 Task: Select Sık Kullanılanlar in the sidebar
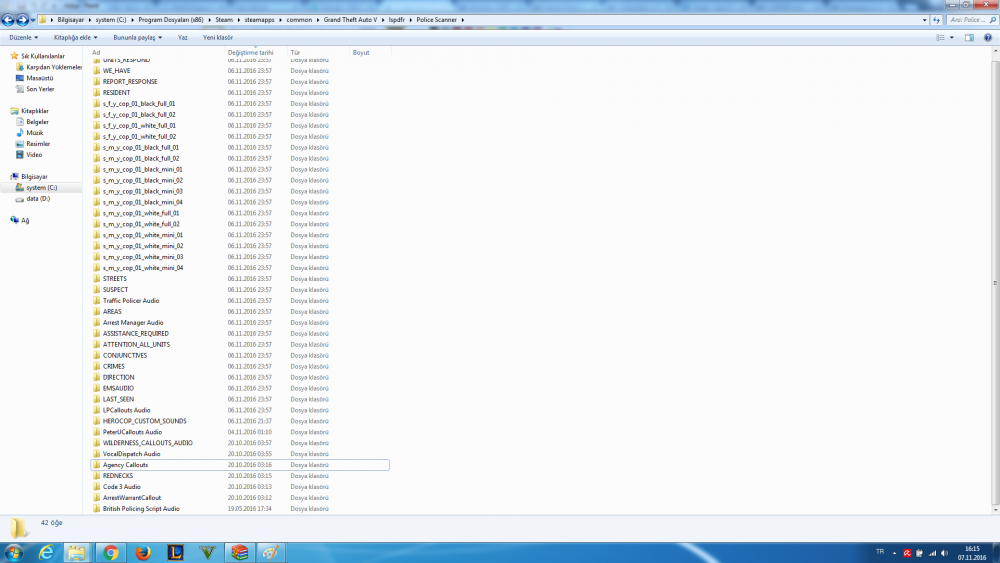pos(42,56)
